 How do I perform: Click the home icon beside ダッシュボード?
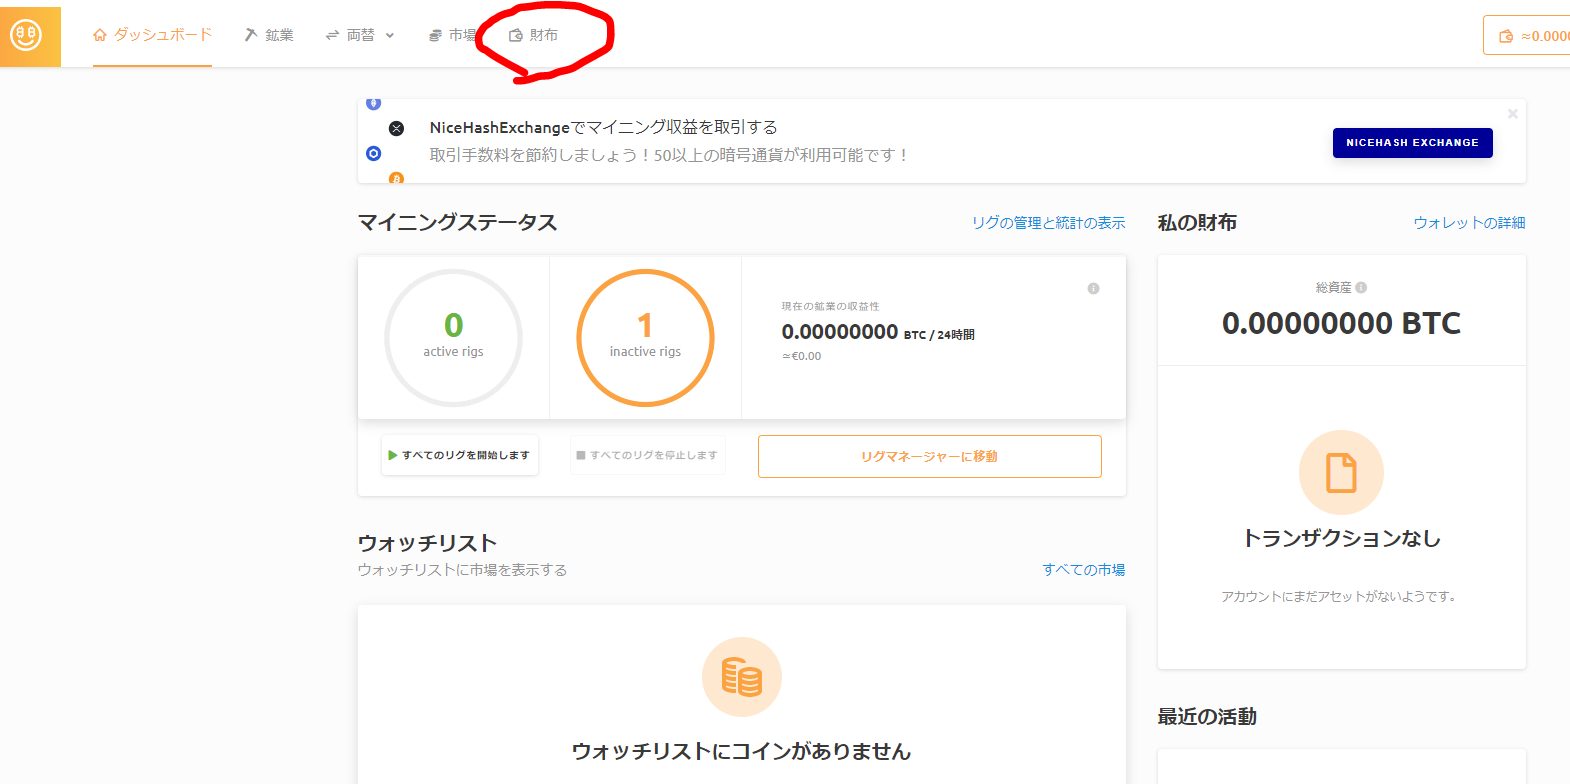tap(100, 35)
